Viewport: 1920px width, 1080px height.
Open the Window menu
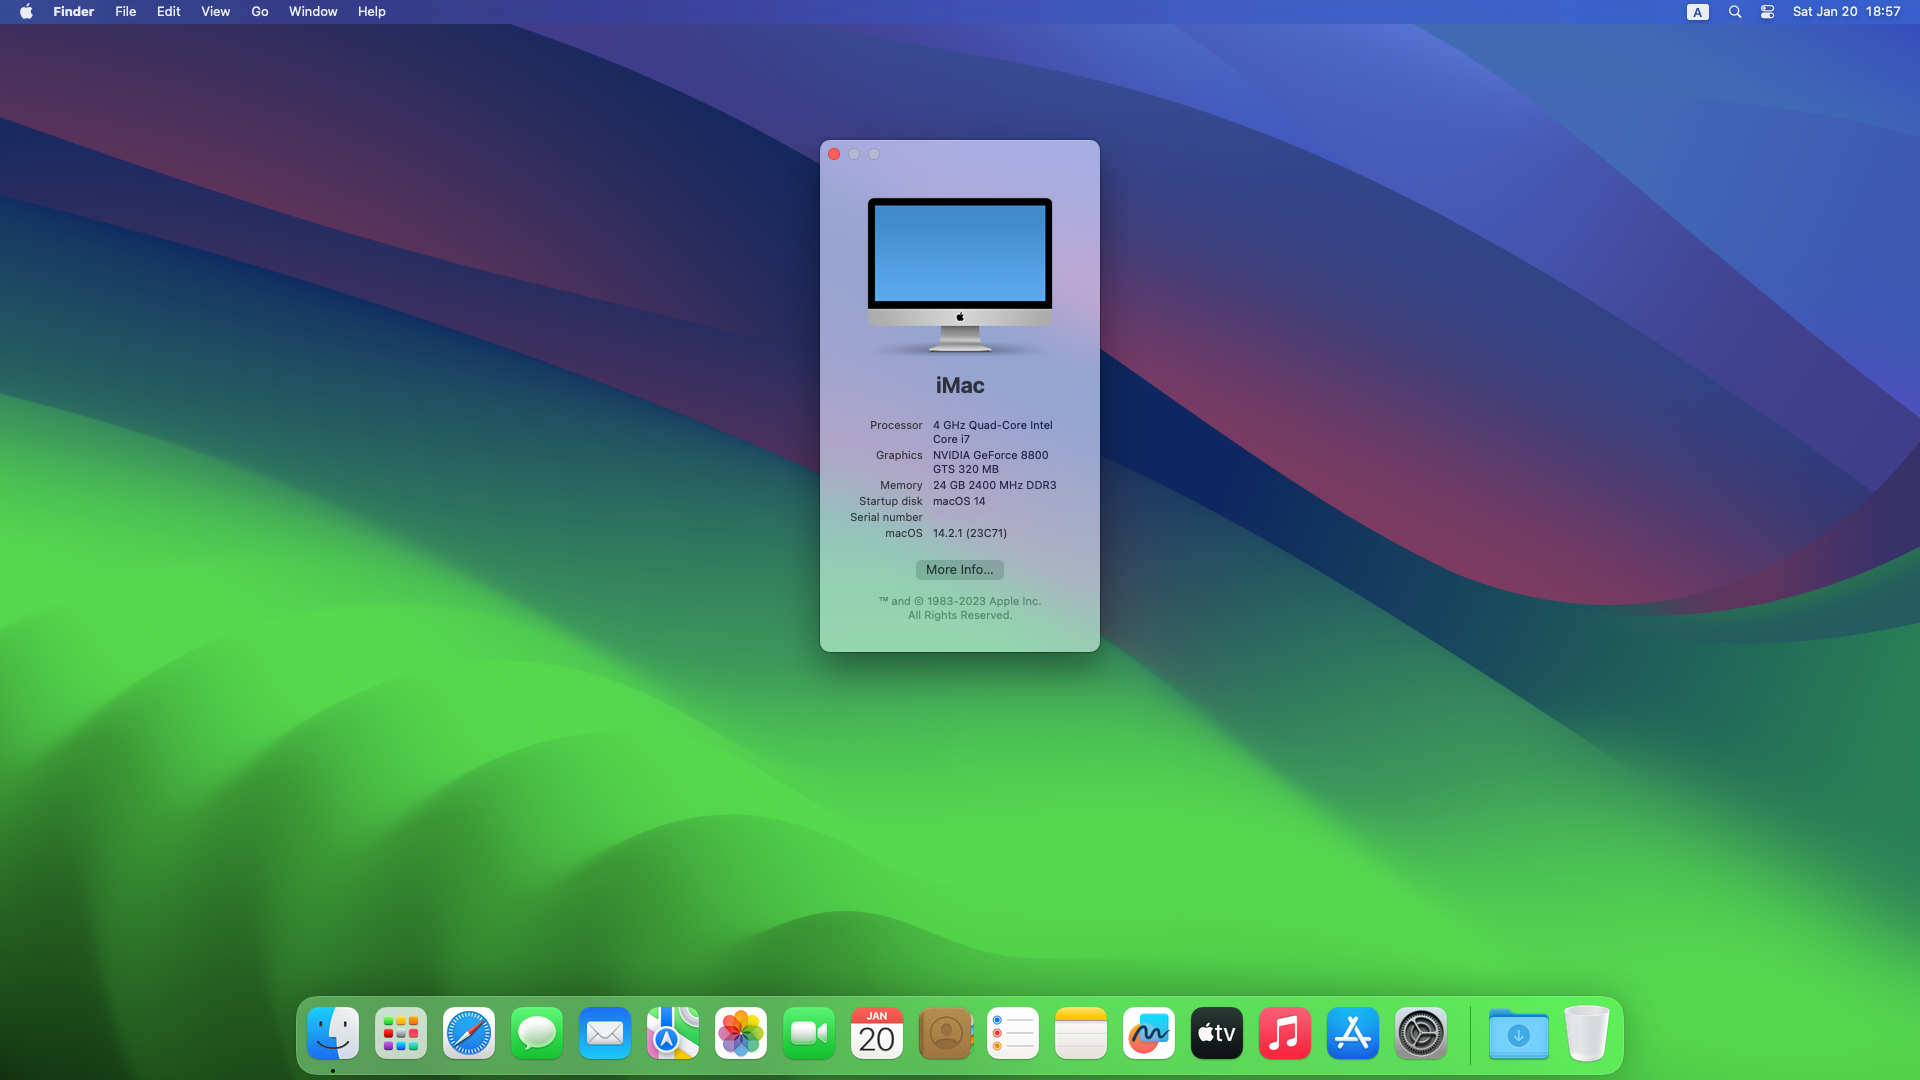click(x=313, y=12)
